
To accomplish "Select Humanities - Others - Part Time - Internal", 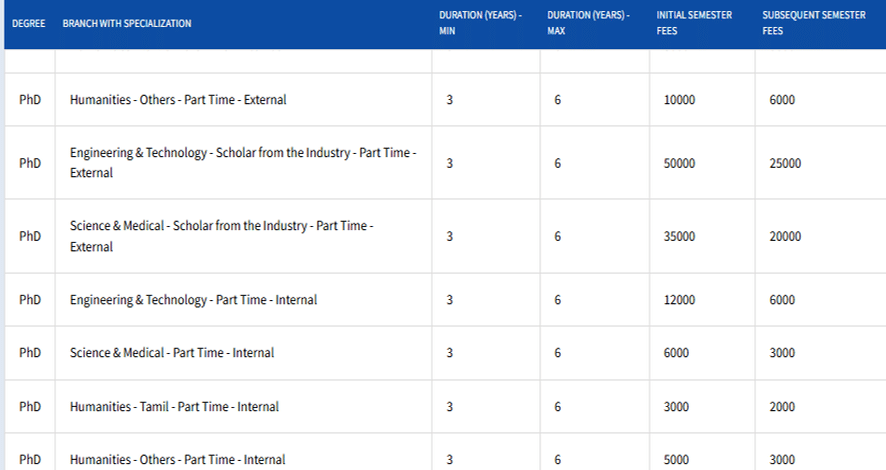I will pyautogui.click(x=177, y=460).
